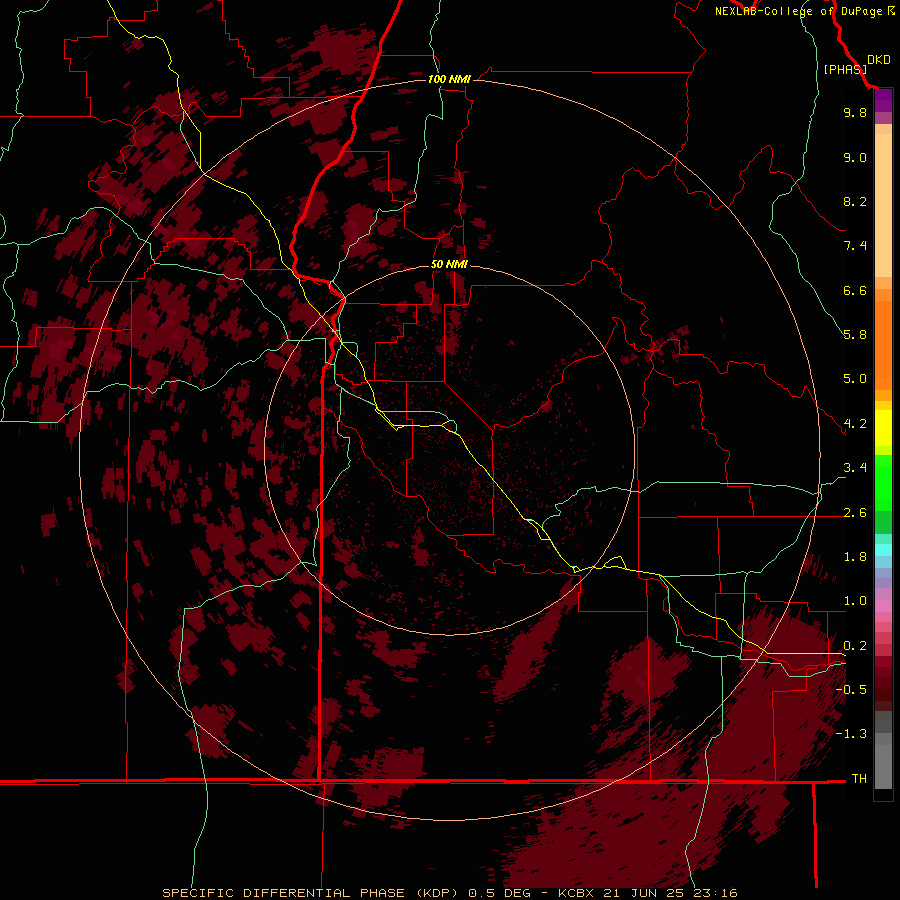Click the "23:16" time in the caption

pyautogui.click(x=716, y=893)
